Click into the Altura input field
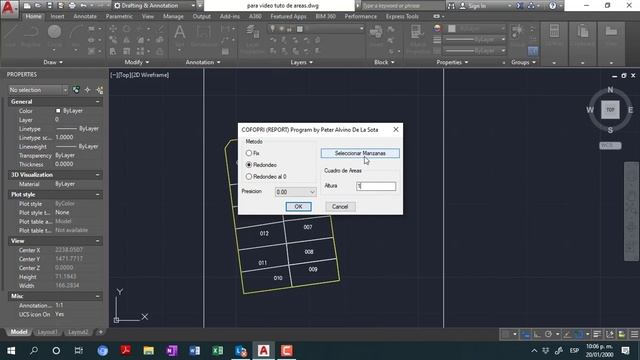Image resolution: width=640 pixels, height=360 pixels. click(376, 186)
